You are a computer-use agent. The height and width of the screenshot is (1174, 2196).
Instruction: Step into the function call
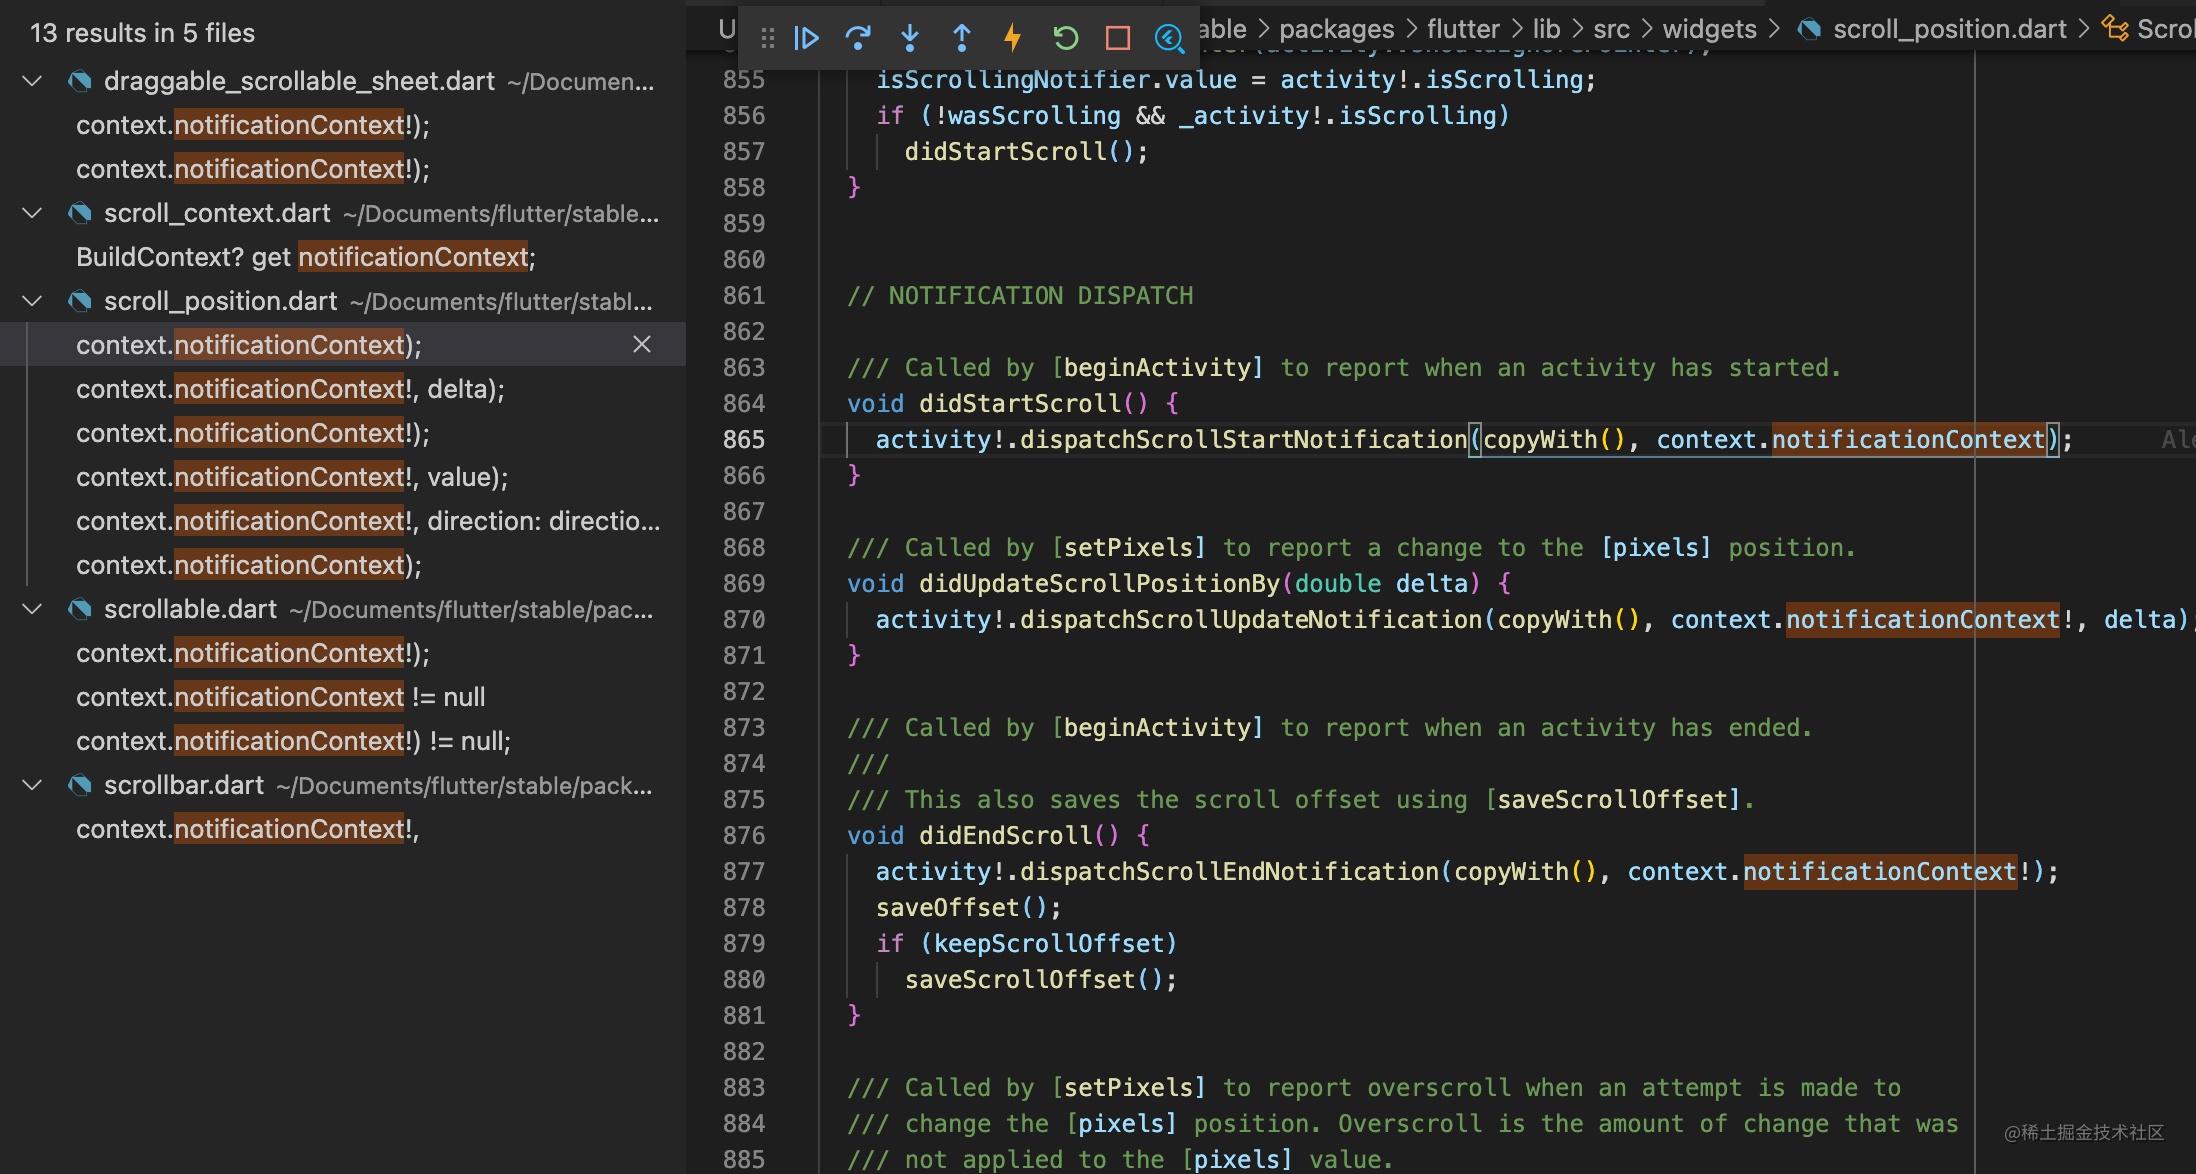click(x=910, y=38)
